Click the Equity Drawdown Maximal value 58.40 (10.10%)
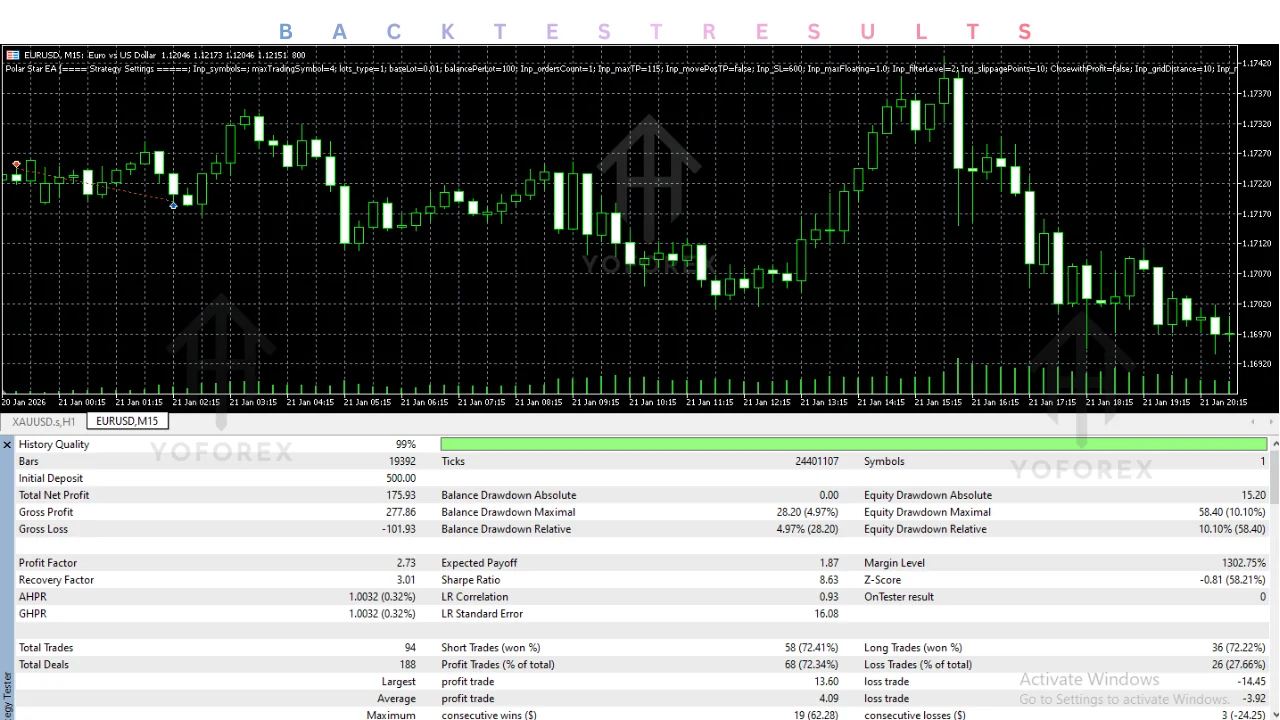Image resolution: width=1280 pixels, height=720 pixels. [x=1232, y=513]
